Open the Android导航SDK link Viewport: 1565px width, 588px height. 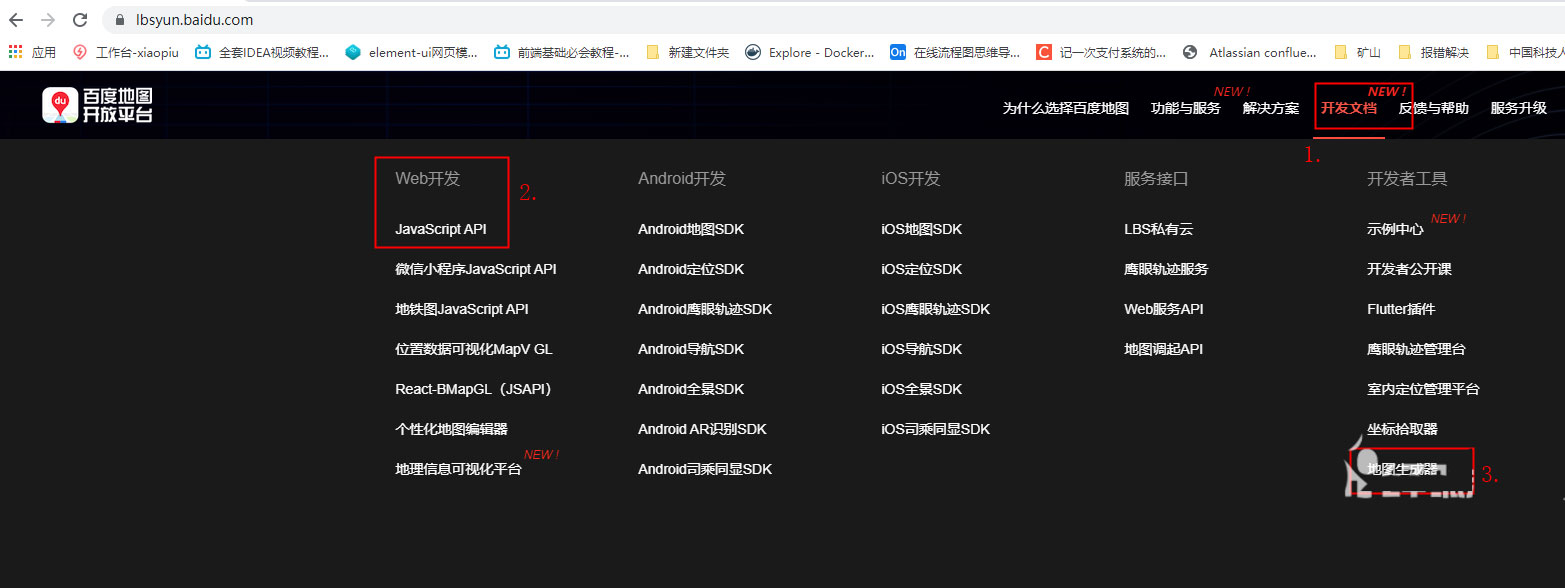coord(691,349)
